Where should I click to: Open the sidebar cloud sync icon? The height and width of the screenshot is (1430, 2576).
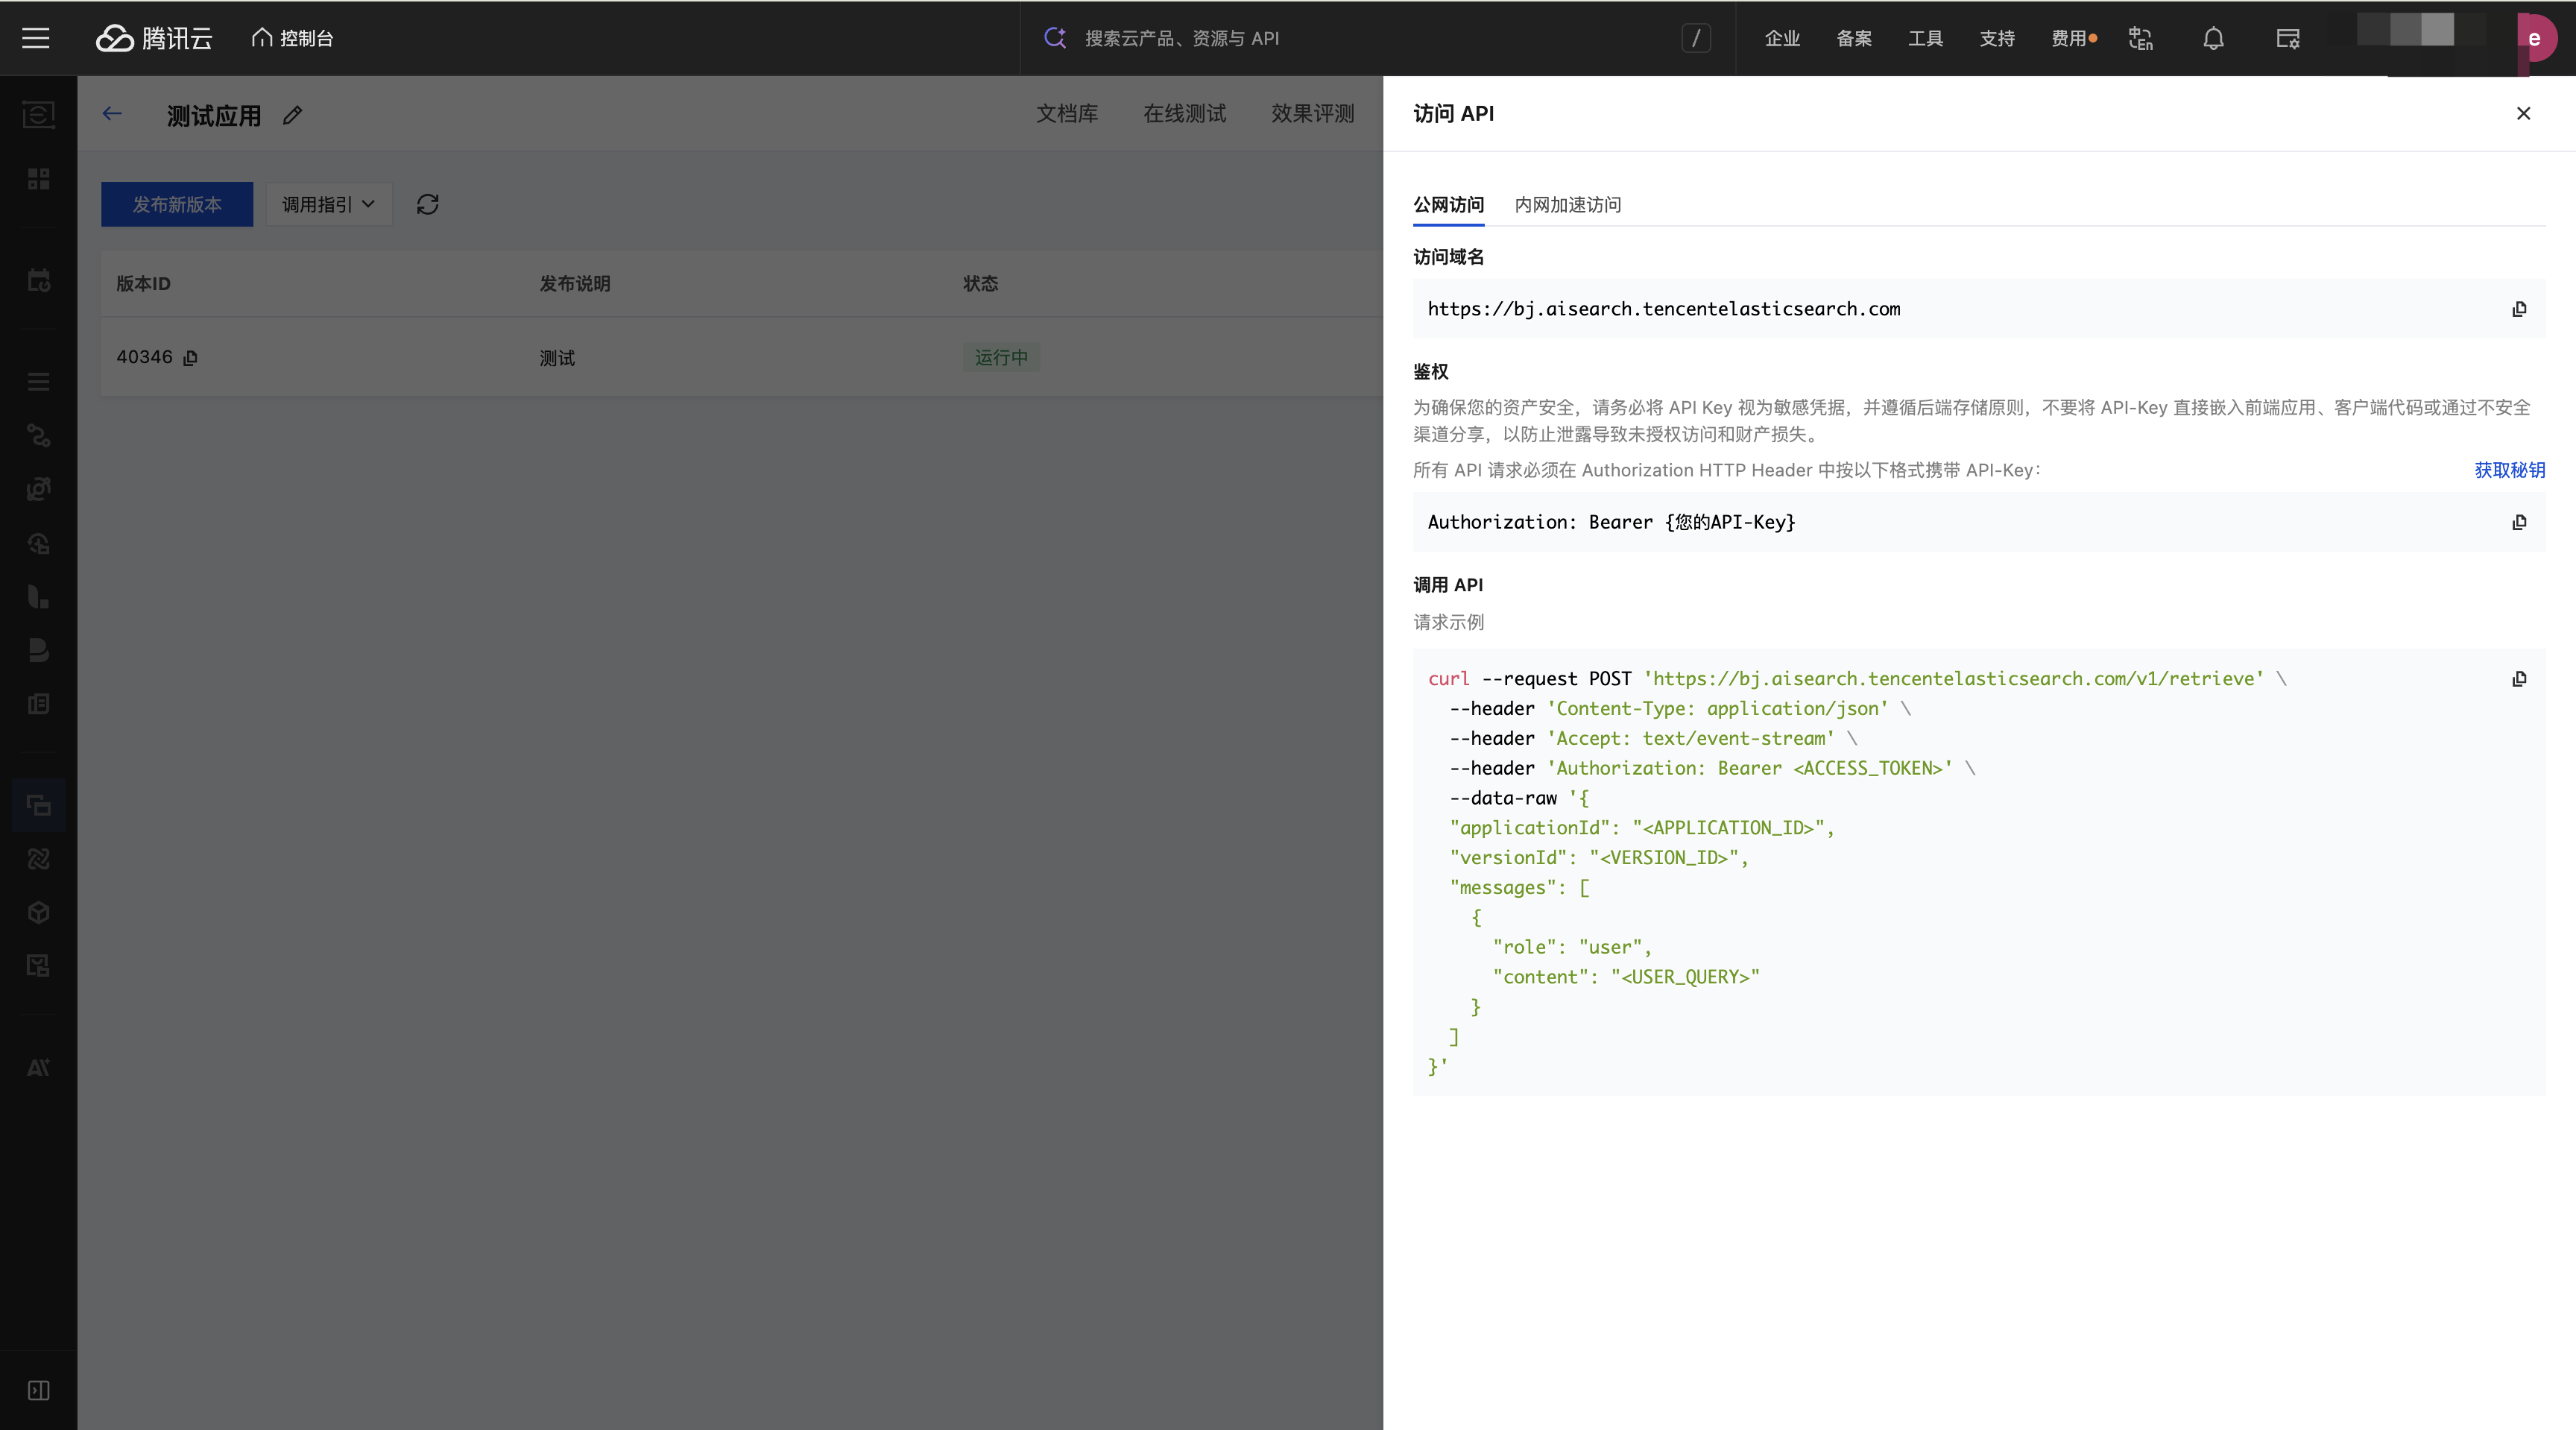(x=38, y=543)
